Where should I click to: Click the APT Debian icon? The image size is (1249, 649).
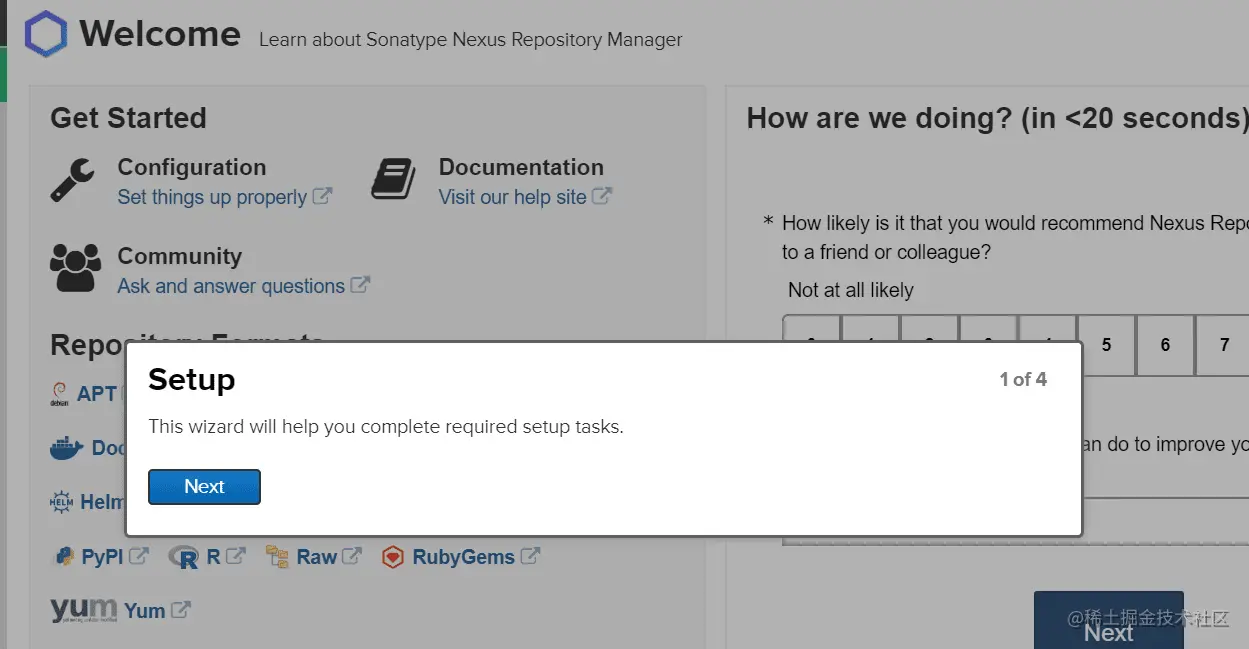(59, 394)
